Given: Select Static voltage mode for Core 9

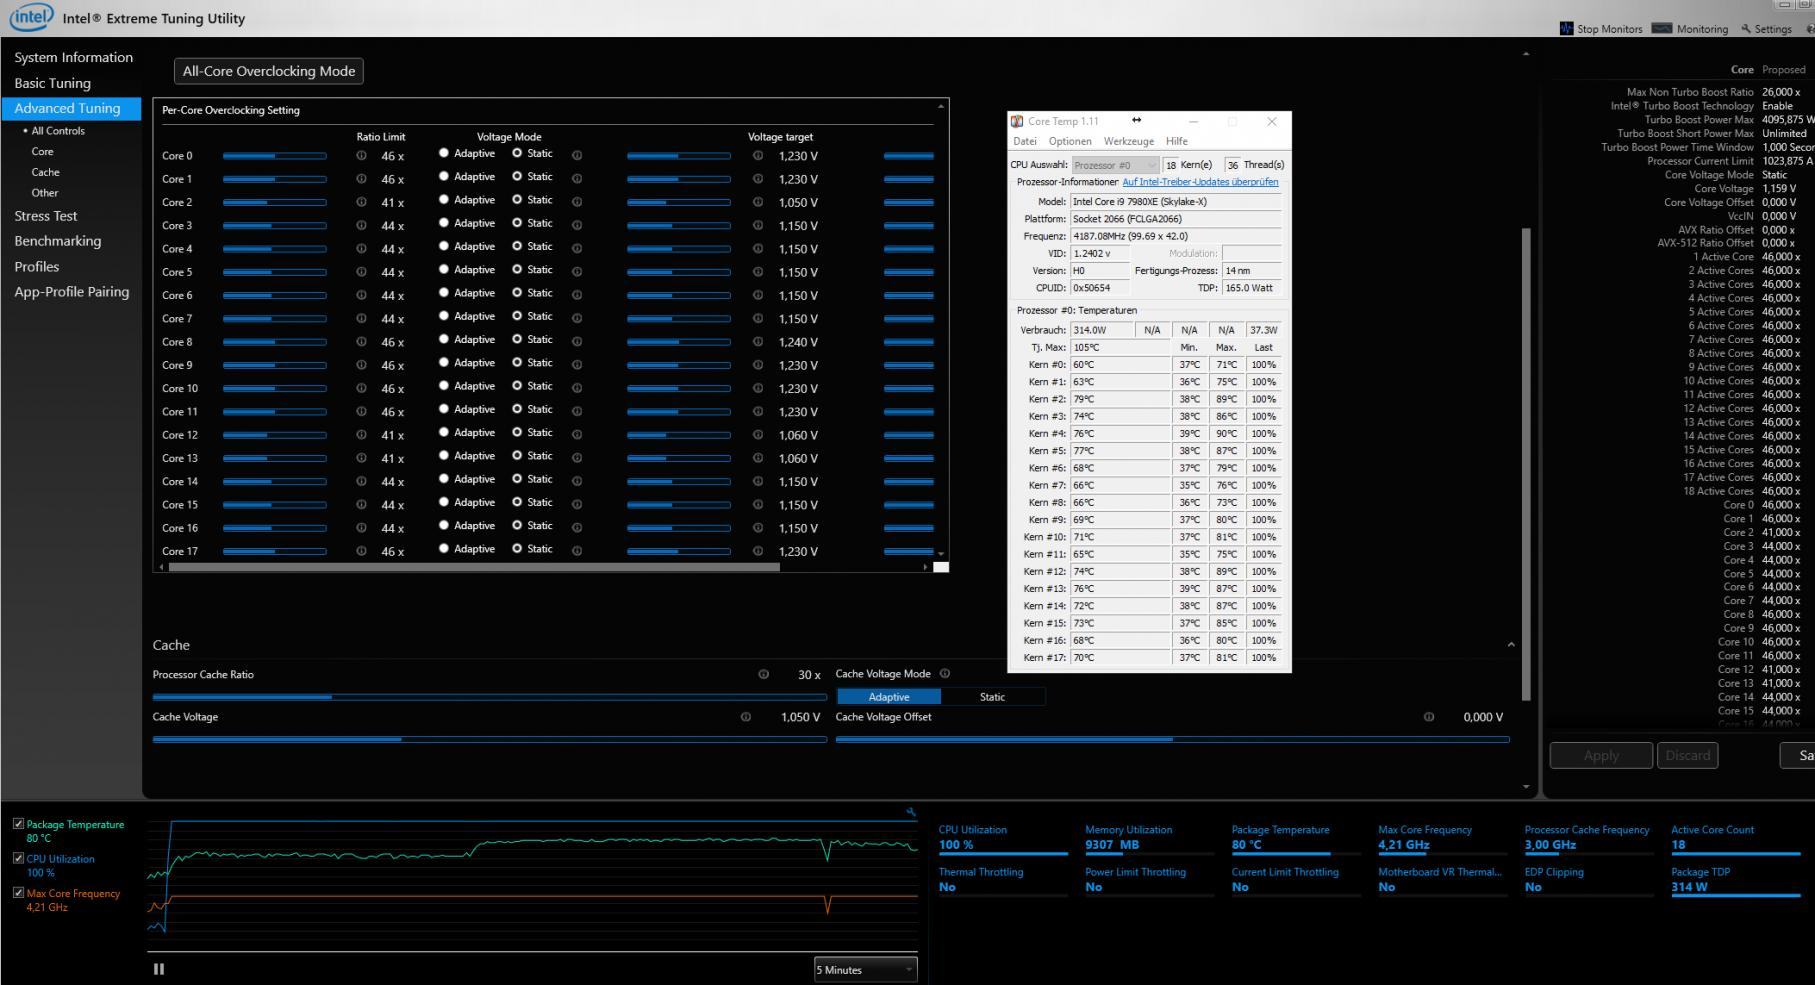Looking at the screenshot, I should [517, 362].
